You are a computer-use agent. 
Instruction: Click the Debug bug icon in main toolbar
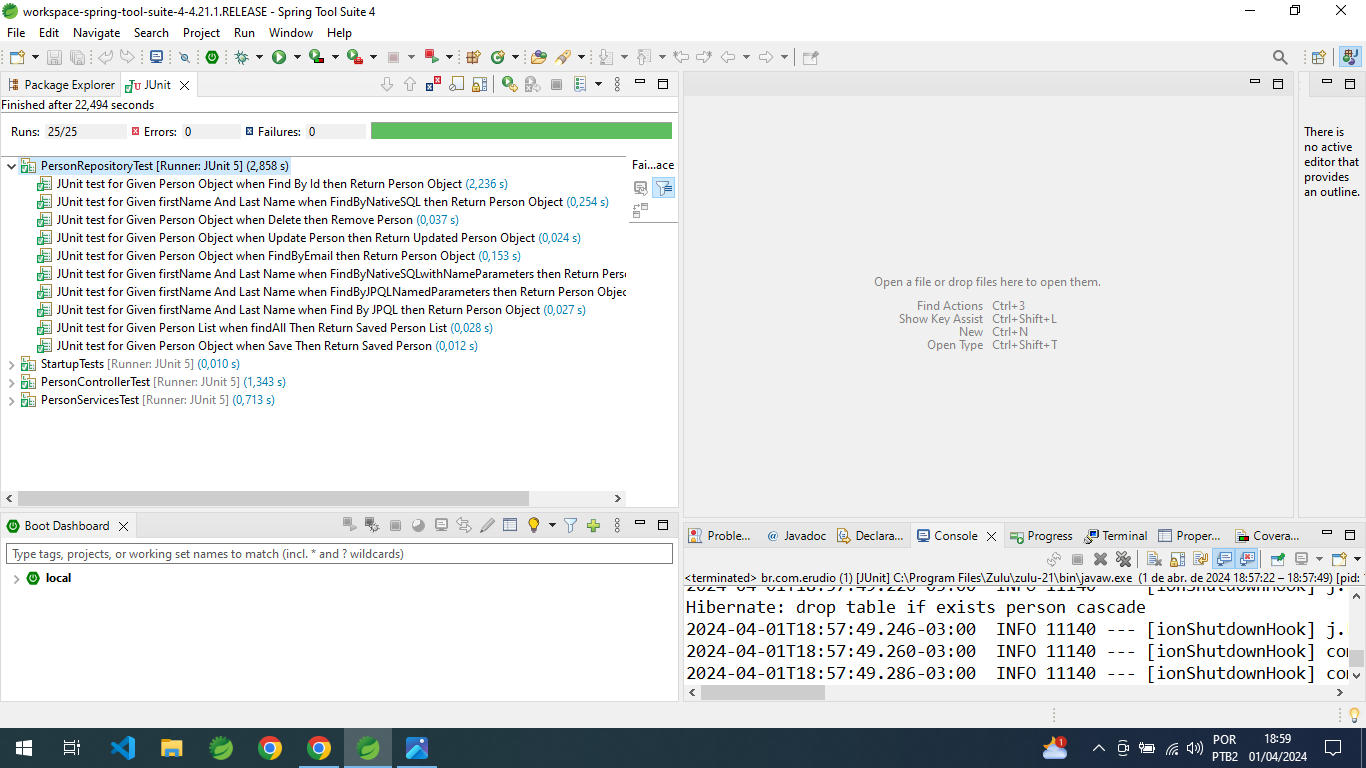(241, 57)
